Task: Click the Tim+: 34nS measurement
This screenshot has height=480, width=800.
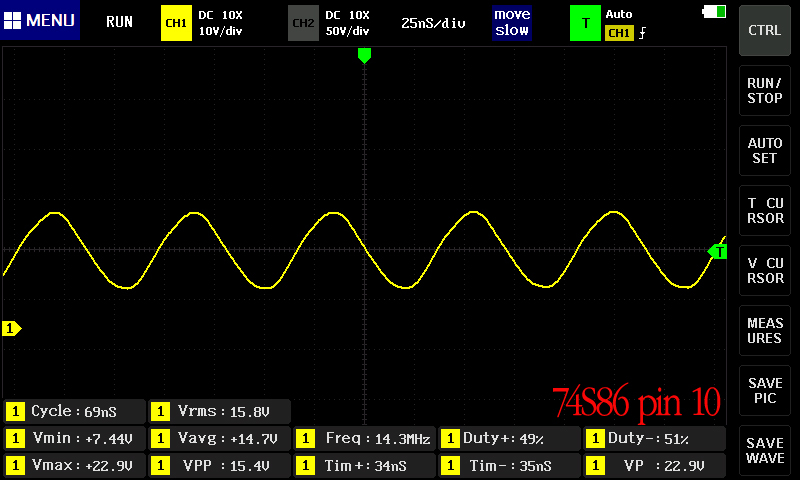Action: pyautogui.click(x=365, y=465)
